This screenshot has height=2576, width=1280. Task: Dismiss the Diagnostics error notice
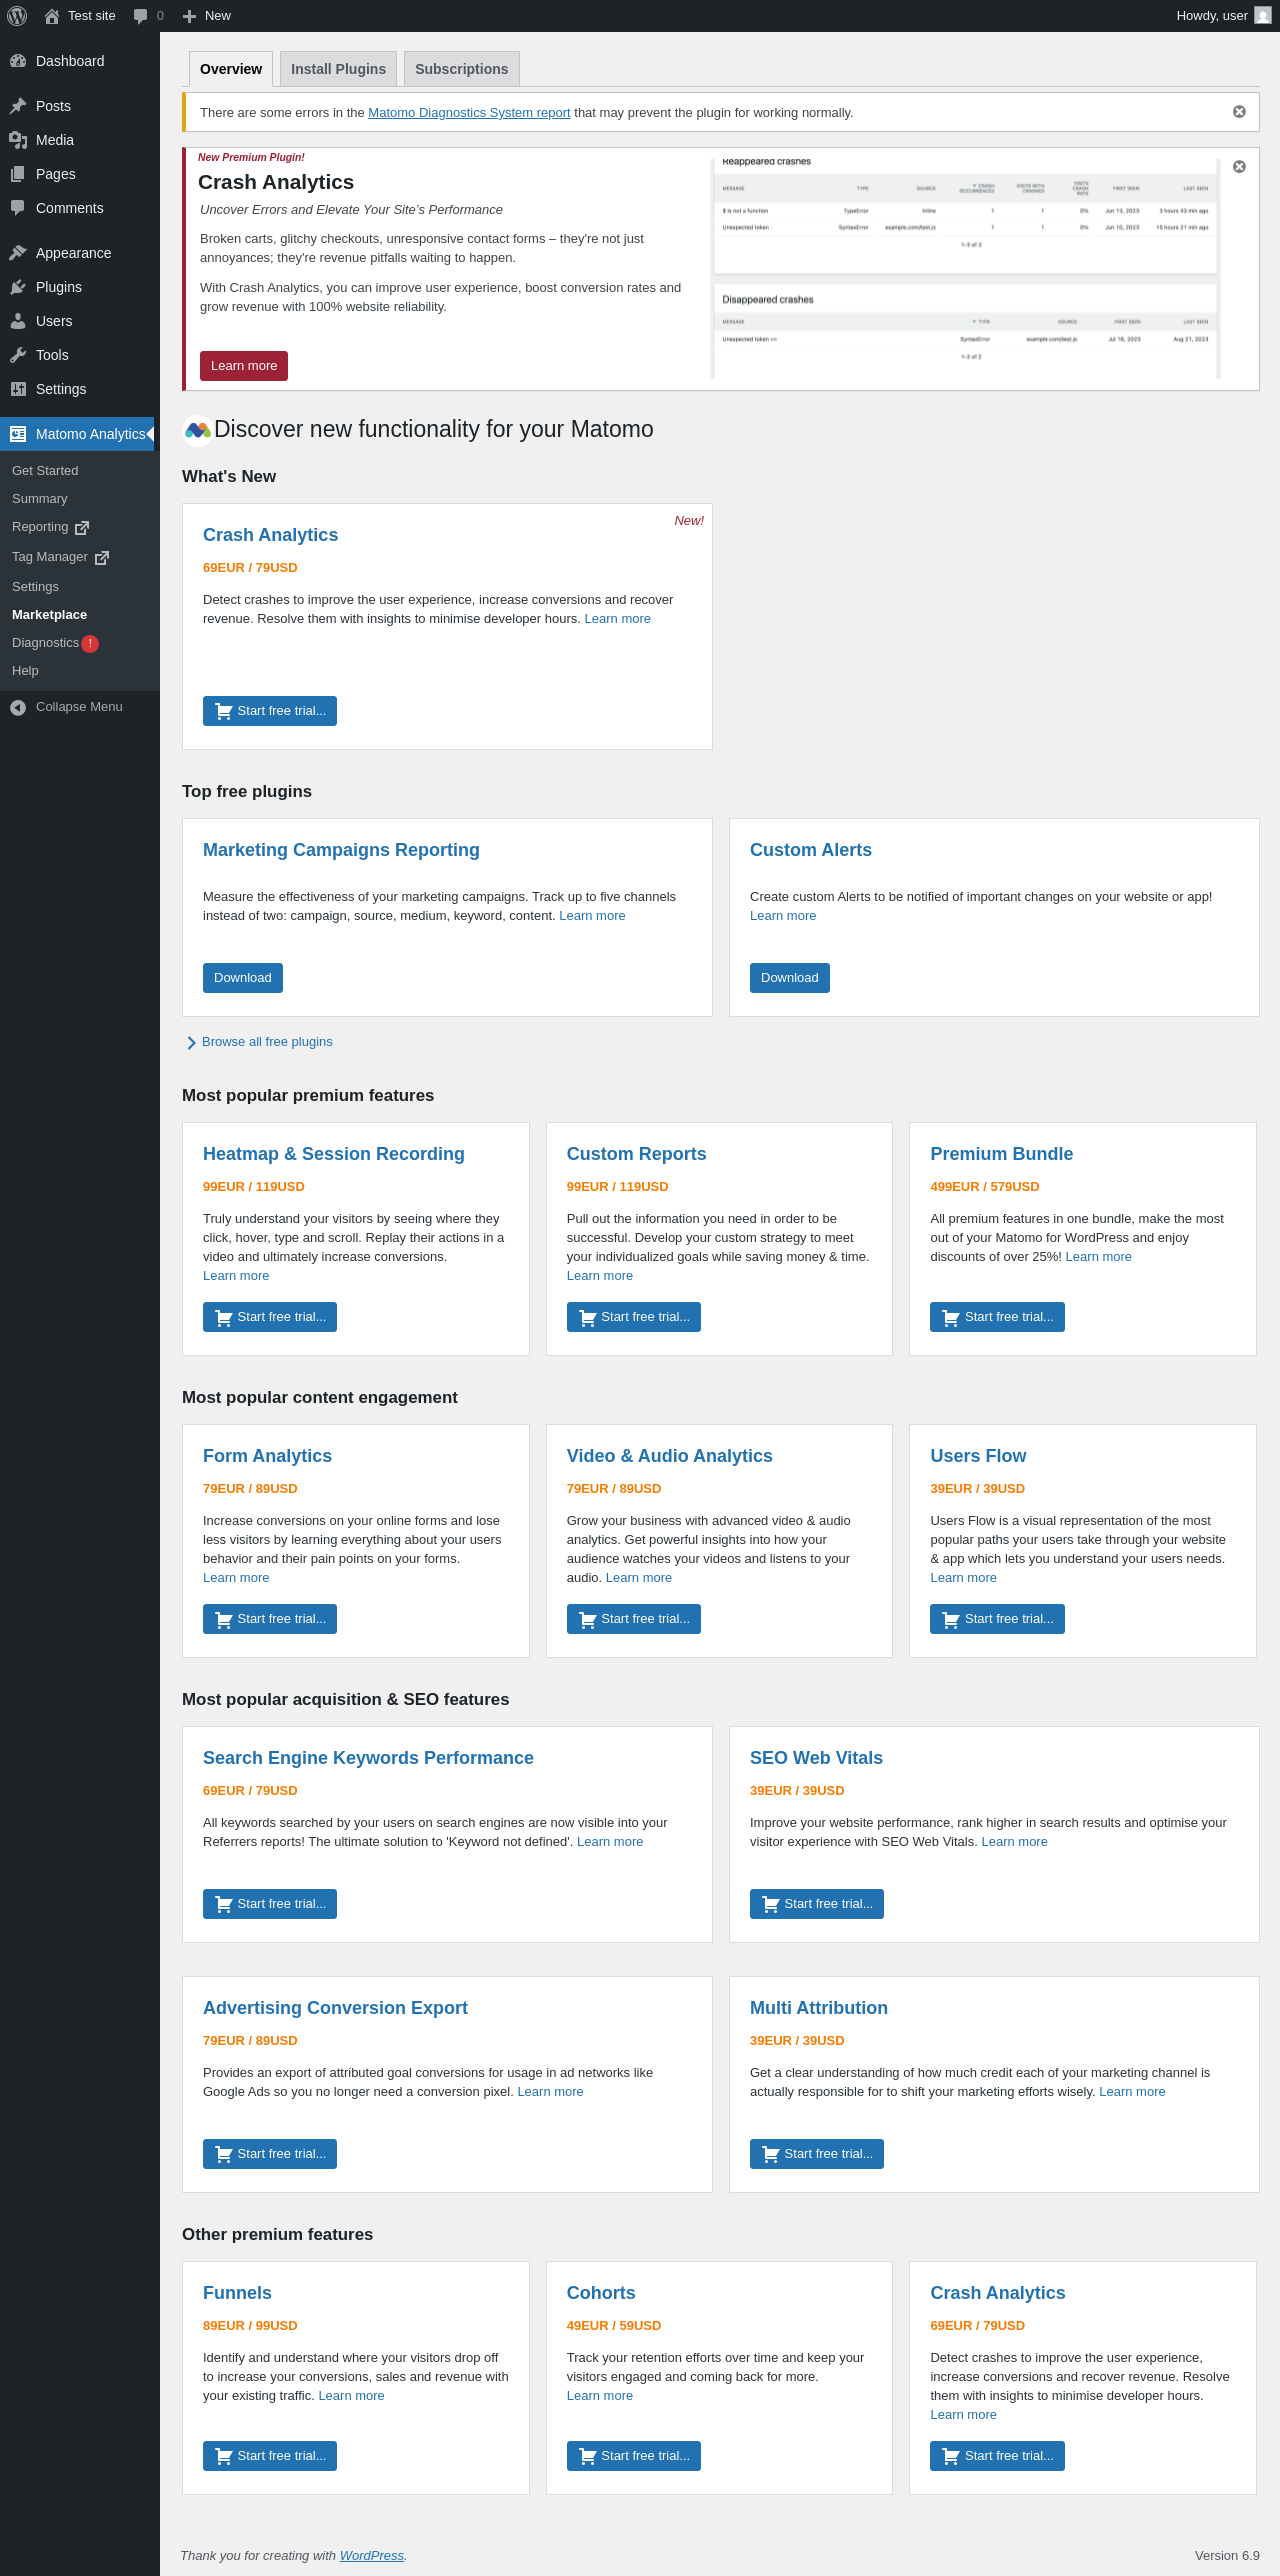(1239, 112)
